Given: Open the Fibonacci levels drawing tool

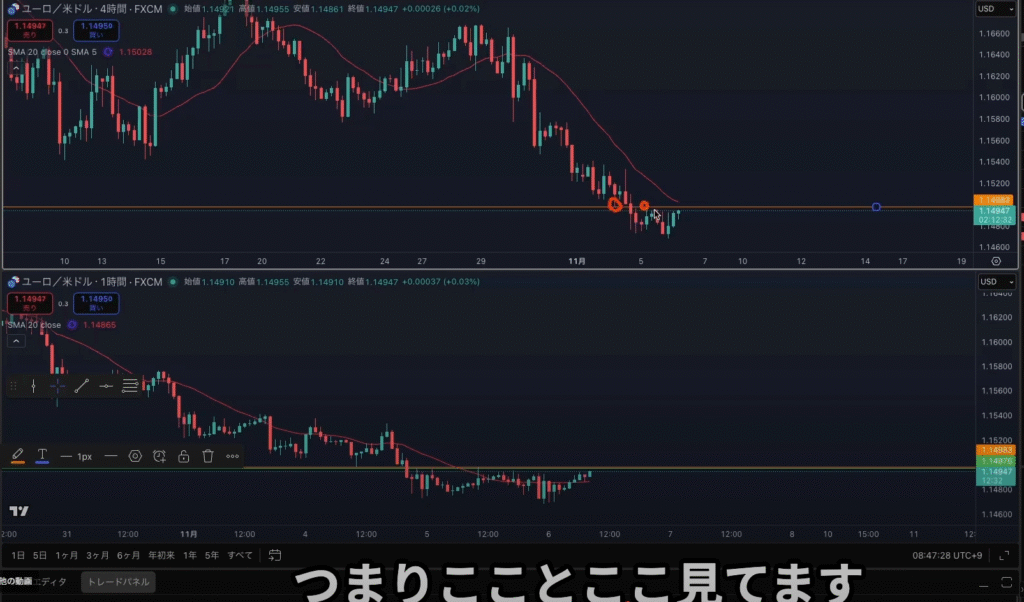Looking at the screenshot, I should 130,387.
